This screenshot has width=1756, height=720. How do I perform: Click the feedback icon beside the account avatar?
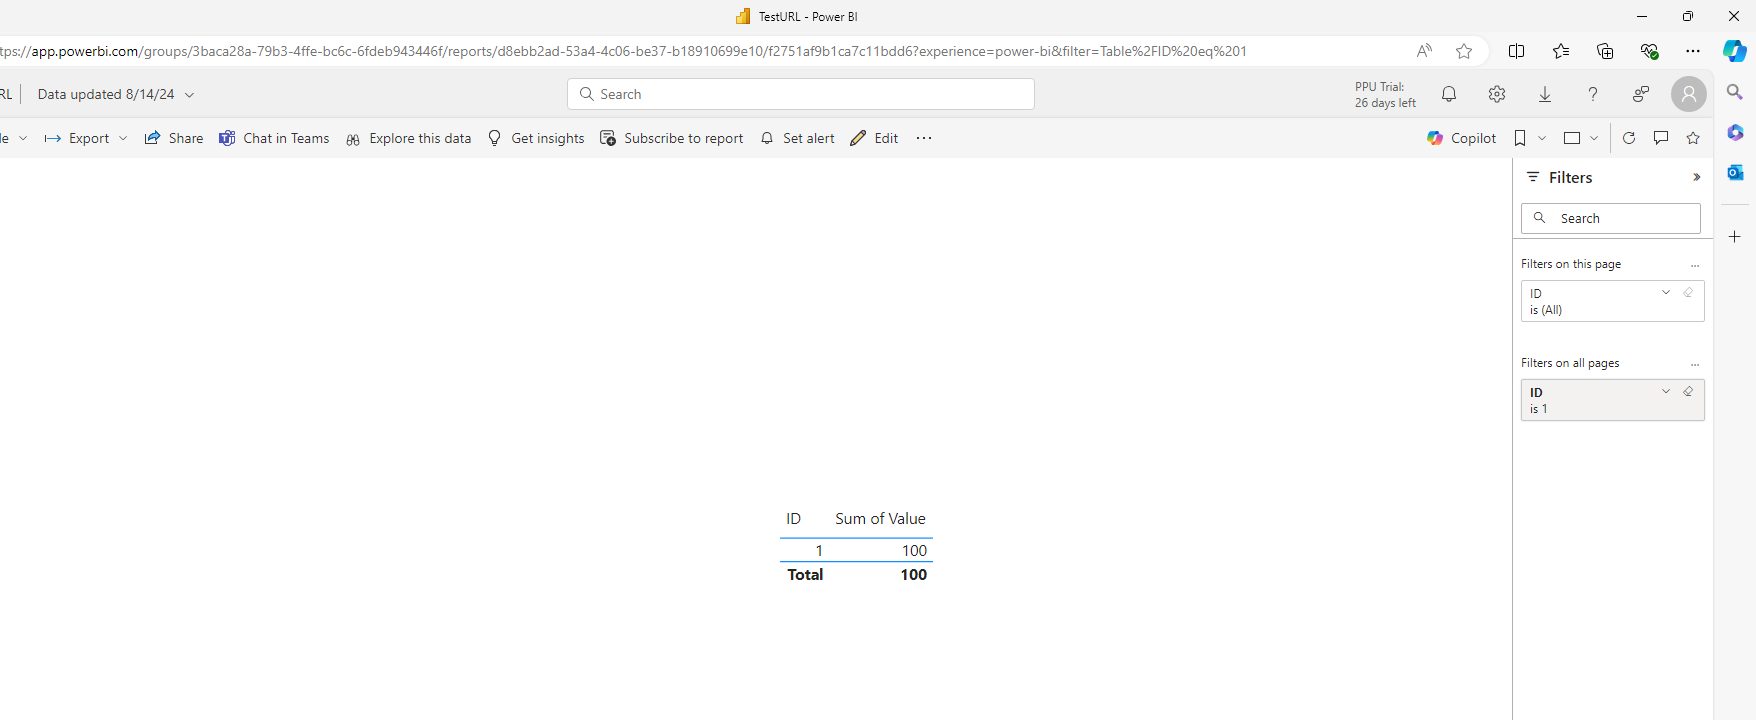1640,94
